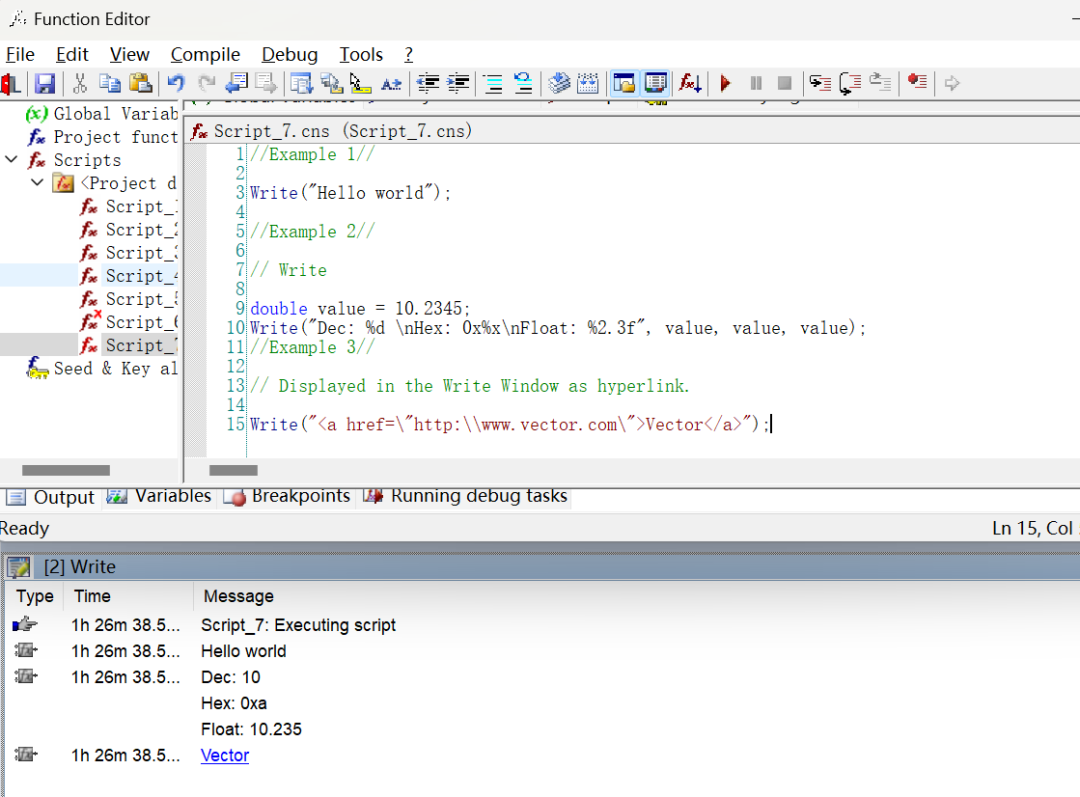
Task: Switch to the Breakpoints tab
Action: tap(289, 496)
